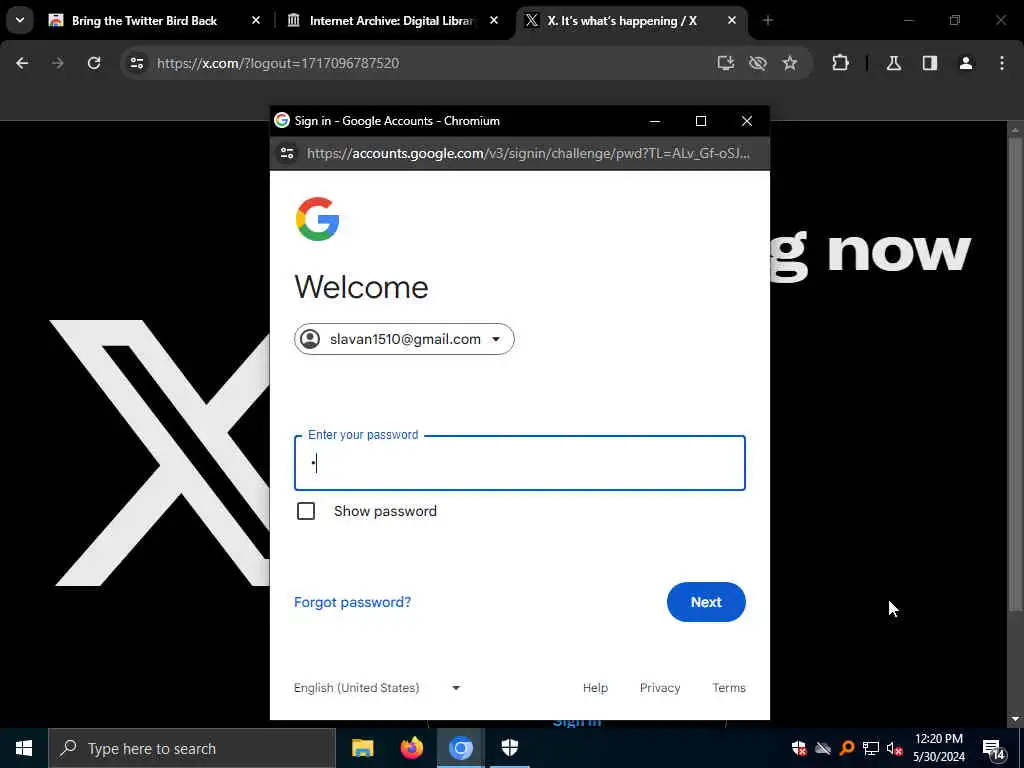Close the Internet Archive tab
This screenshot has width=1024, height=768.
(494, 21)
